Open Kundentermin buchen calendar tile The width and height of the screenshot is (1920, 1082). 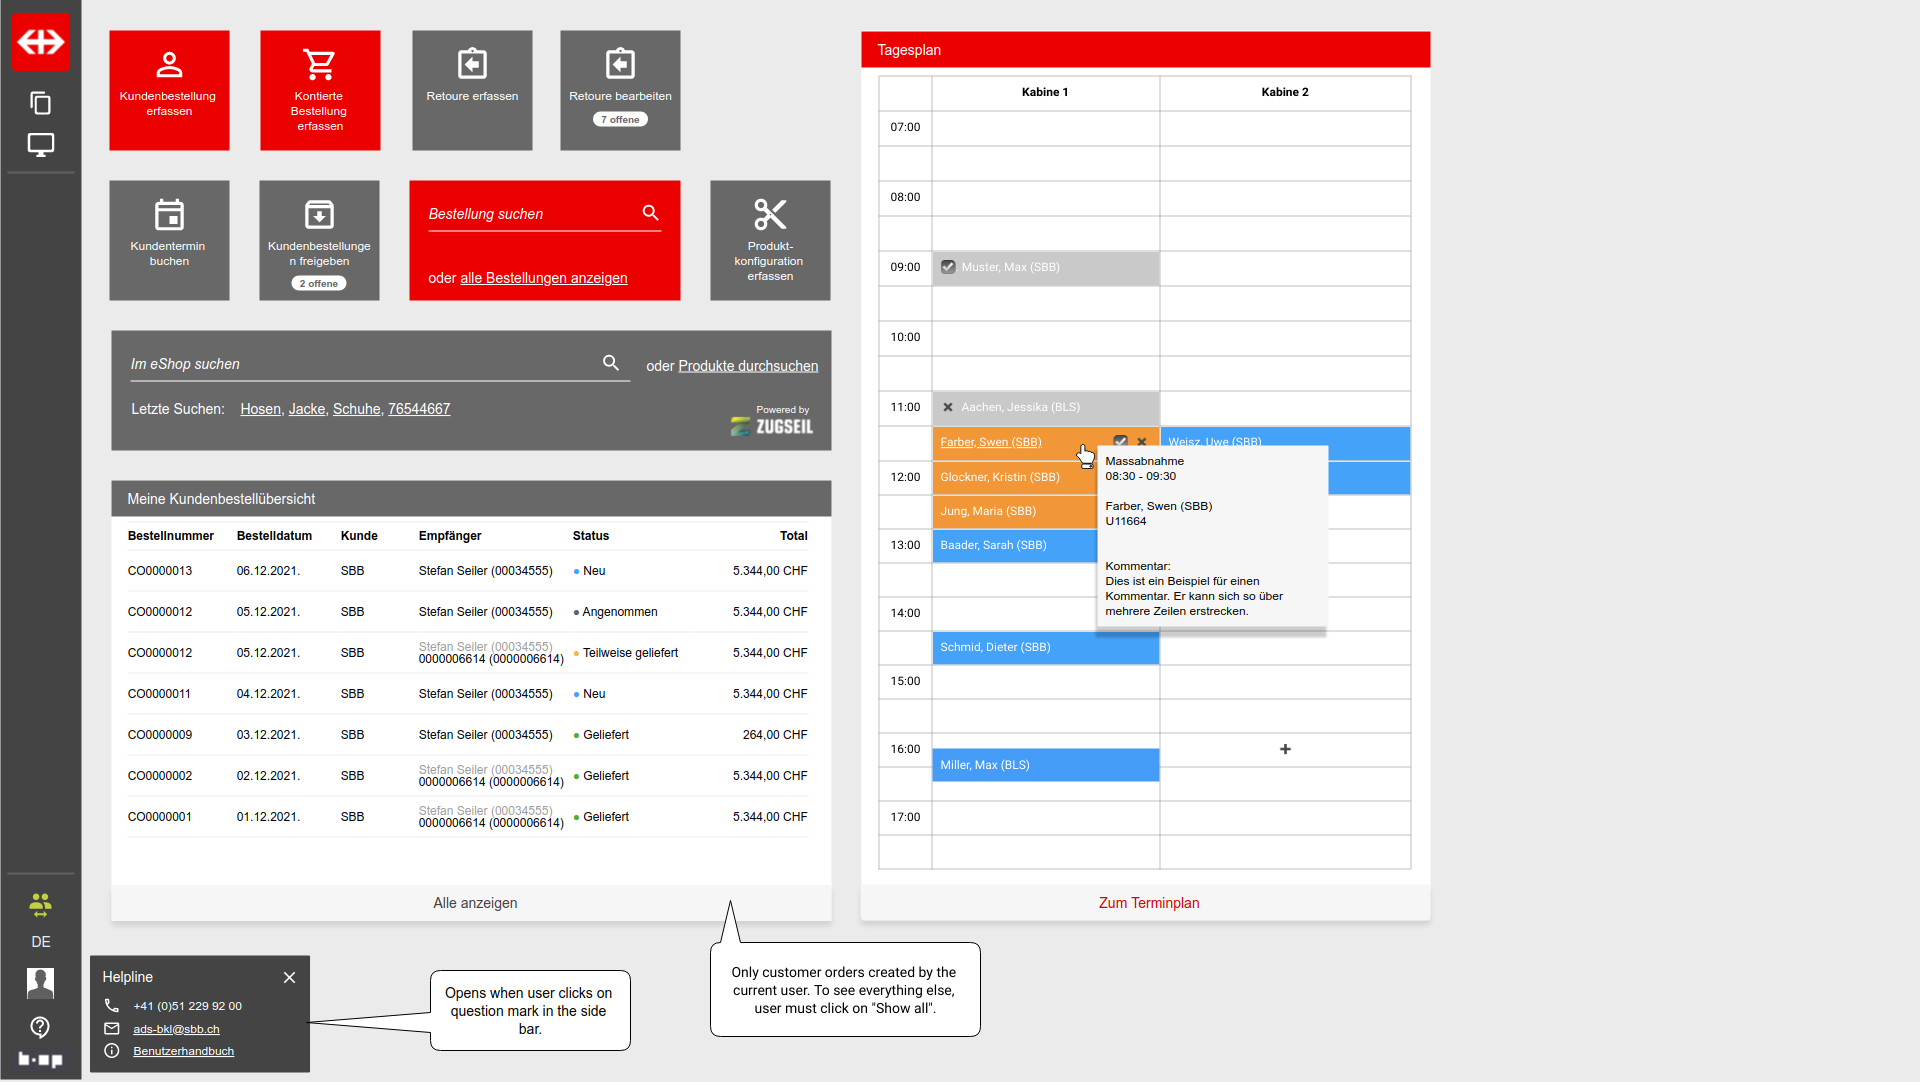pyautogui.click(x=169, y=240)
